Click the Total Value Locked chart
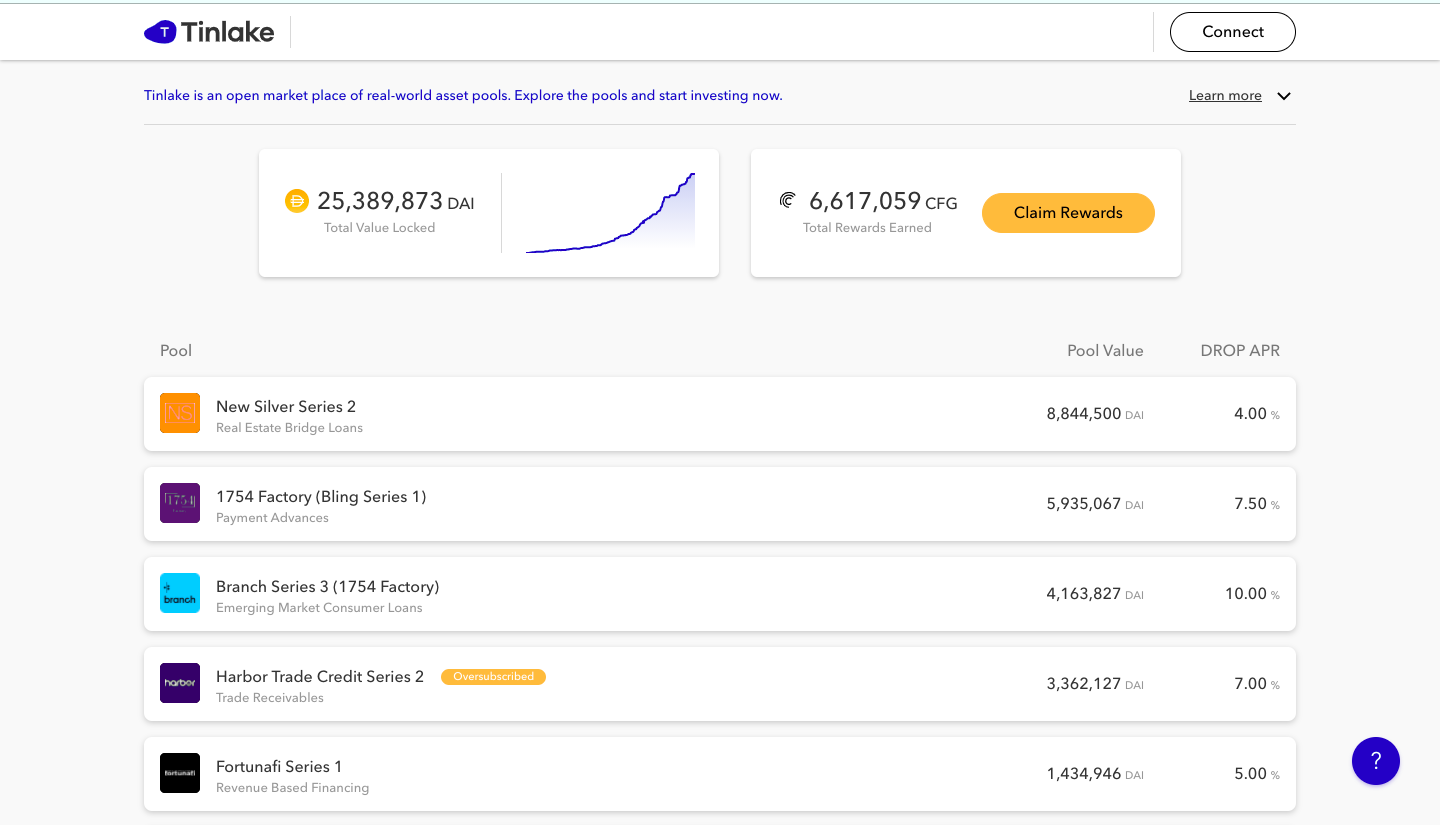 tap(610, 213)
